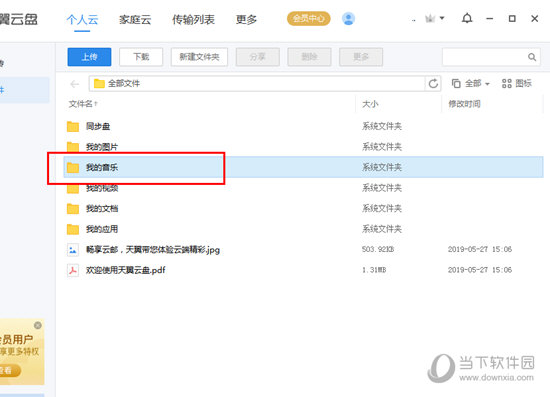This screenshot has height=397, width=550.
Task: Select 欢迎使用天翼云盘.pdf file name
Action: (126, 270)
